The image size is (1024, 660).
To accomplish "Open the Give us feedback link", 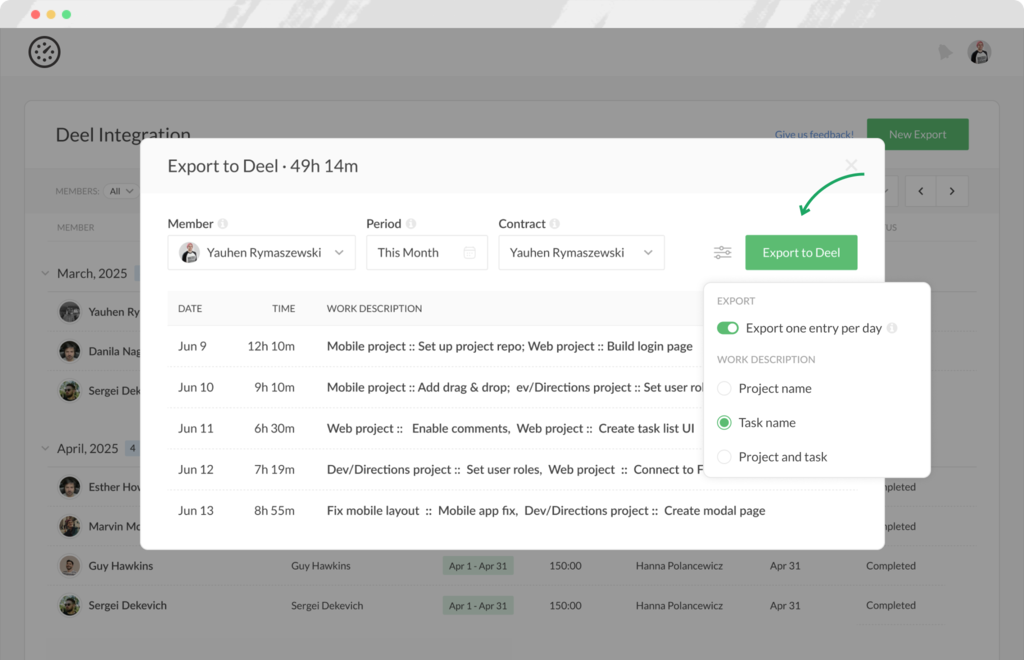I will coord(814,135).
